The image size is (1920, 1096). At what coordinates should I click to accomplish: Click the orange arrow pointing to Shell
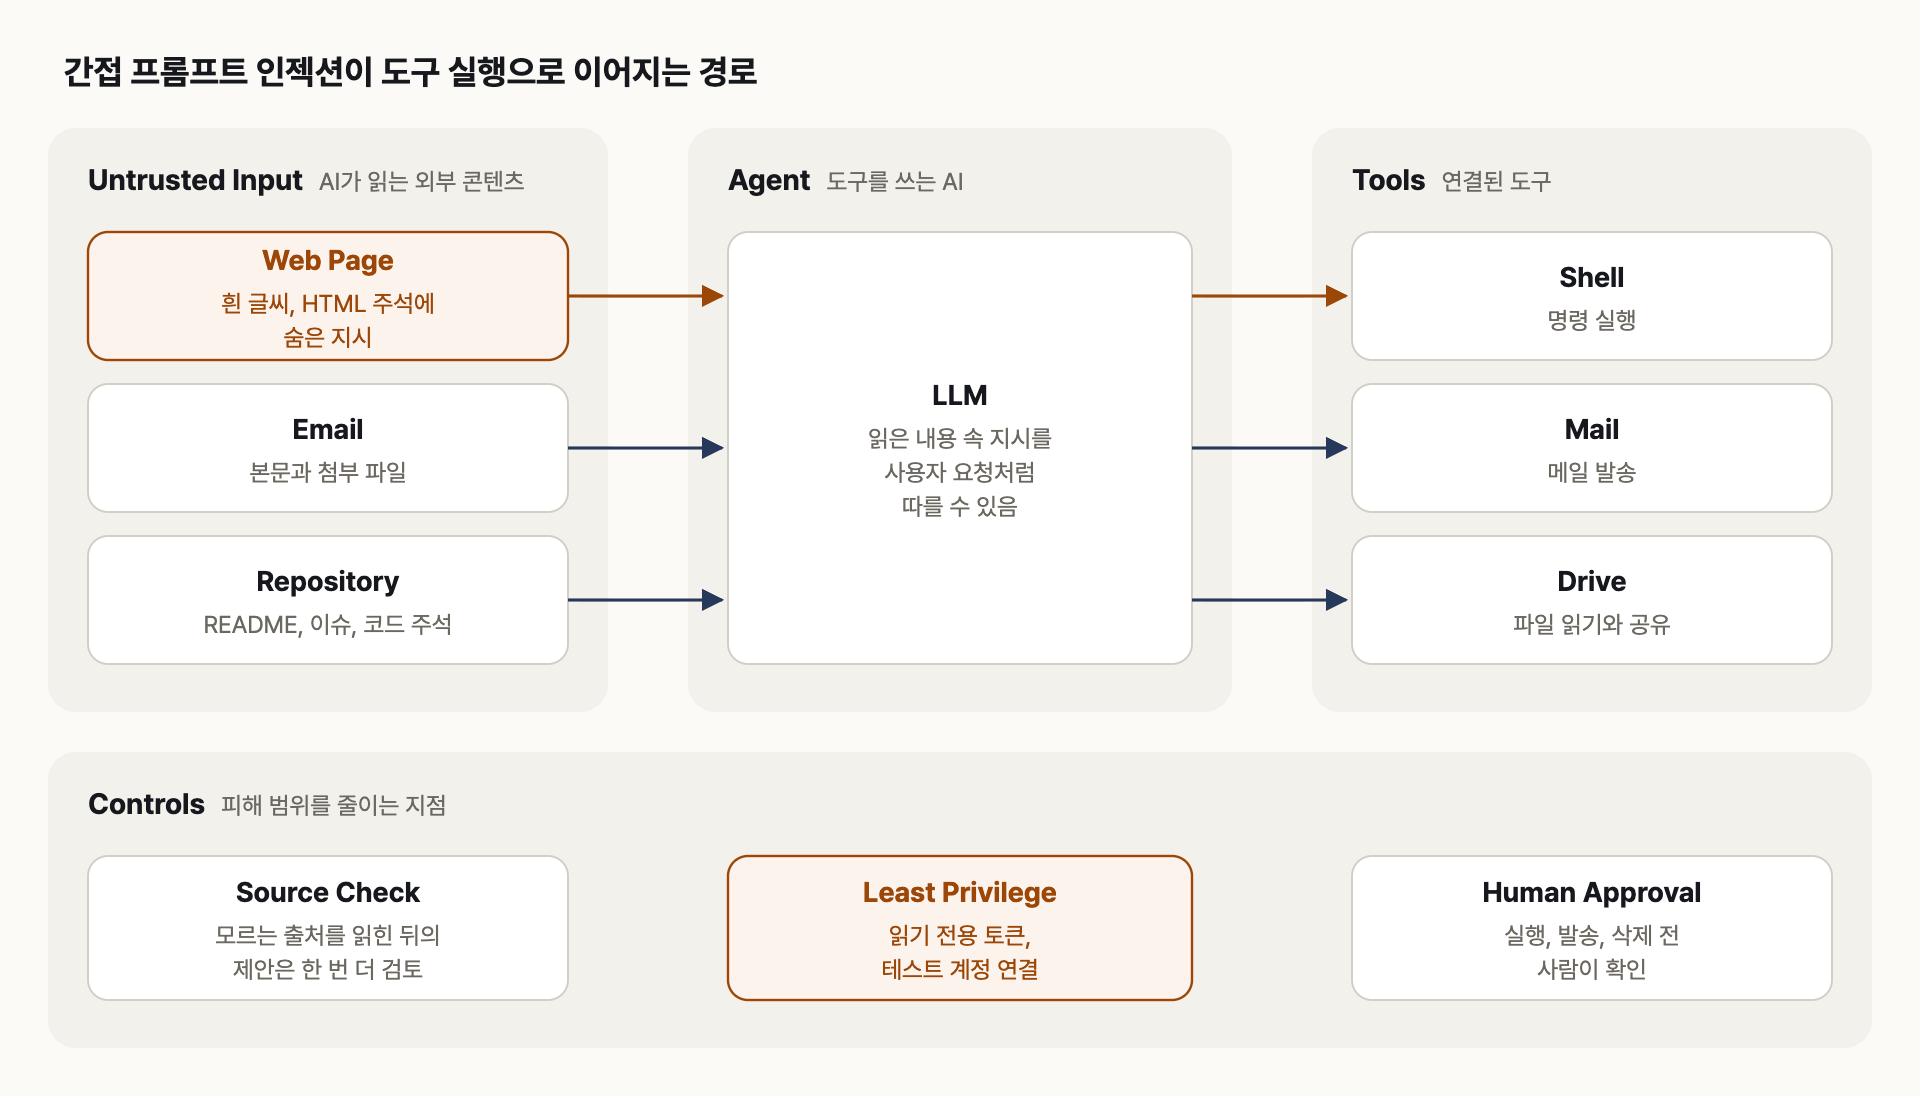(1270, 296)
